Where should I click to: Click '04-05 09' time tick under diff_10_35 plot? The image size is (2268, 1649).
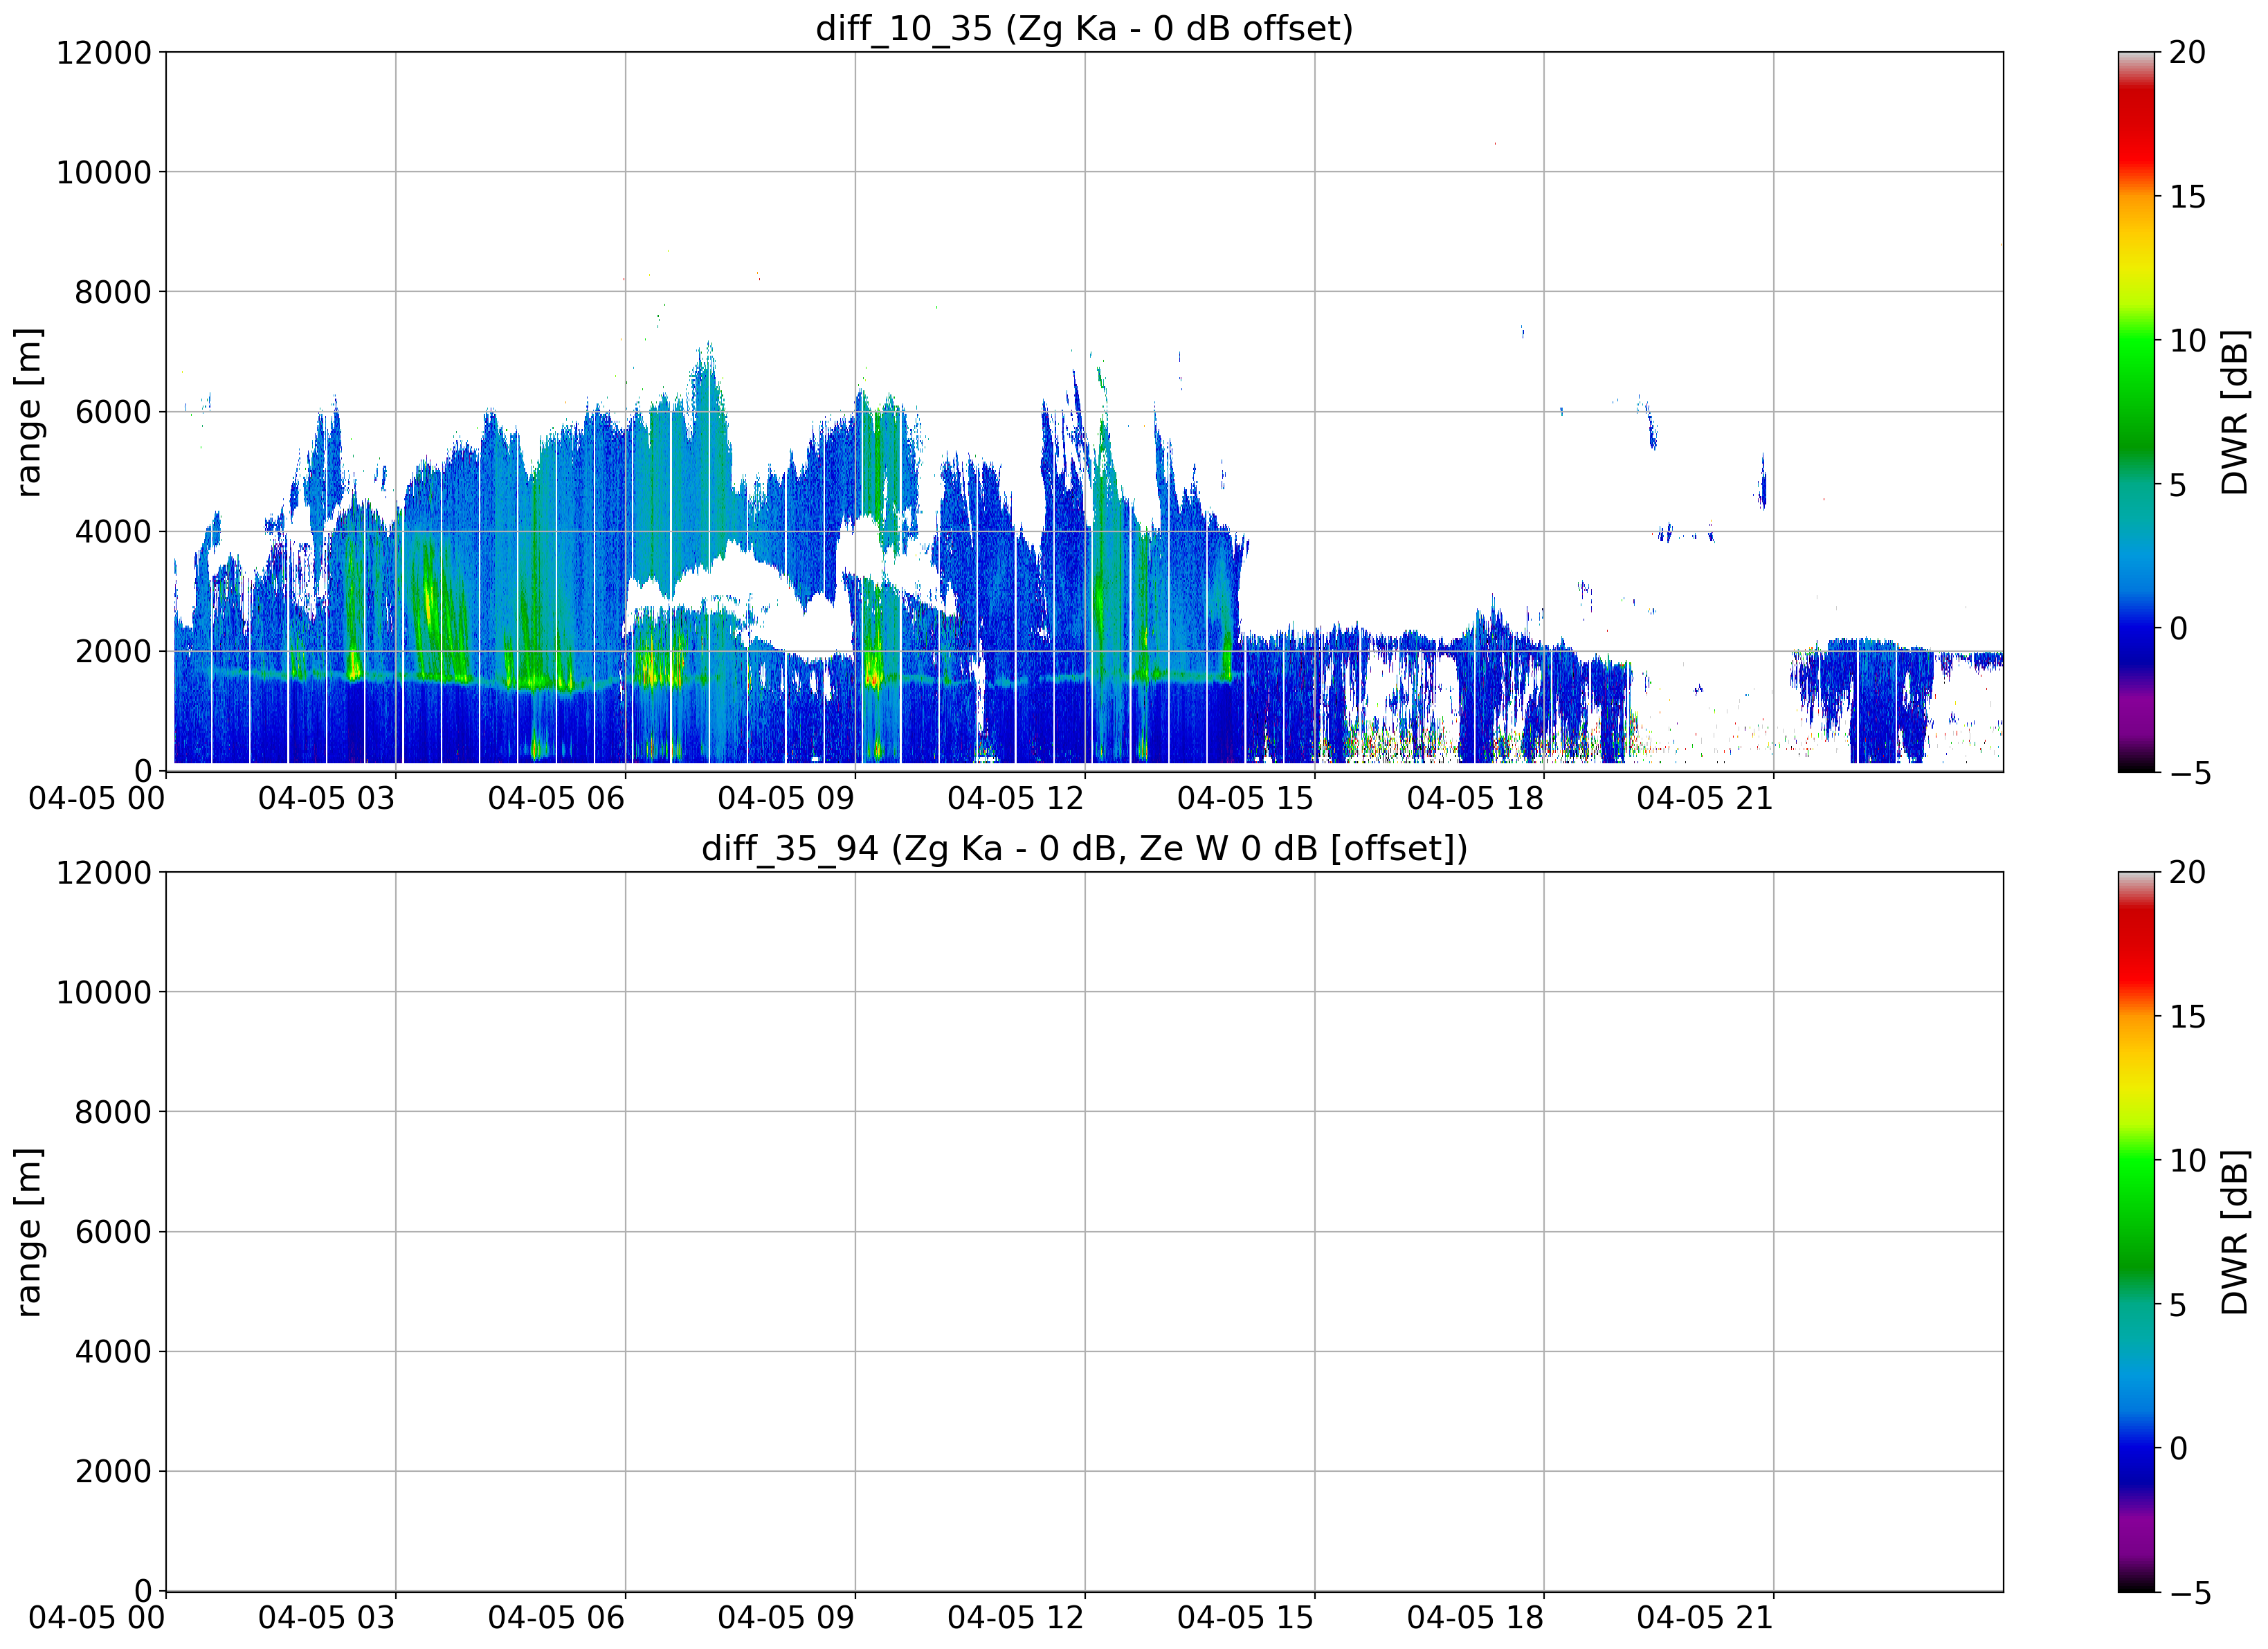pyautogui.click(x=786, y=798)
